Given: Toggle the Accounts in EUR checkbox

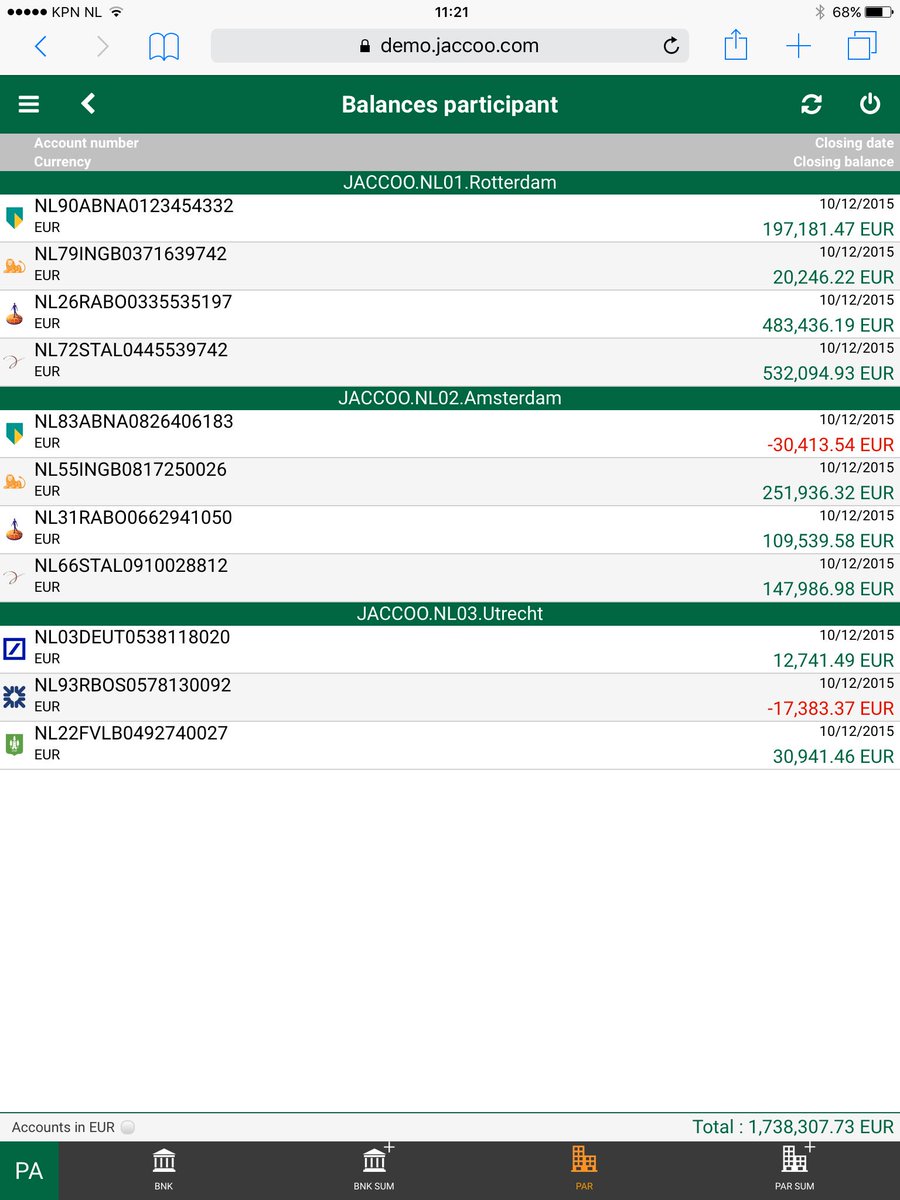Looking at the screenshot, I should tap(127, 1127).
